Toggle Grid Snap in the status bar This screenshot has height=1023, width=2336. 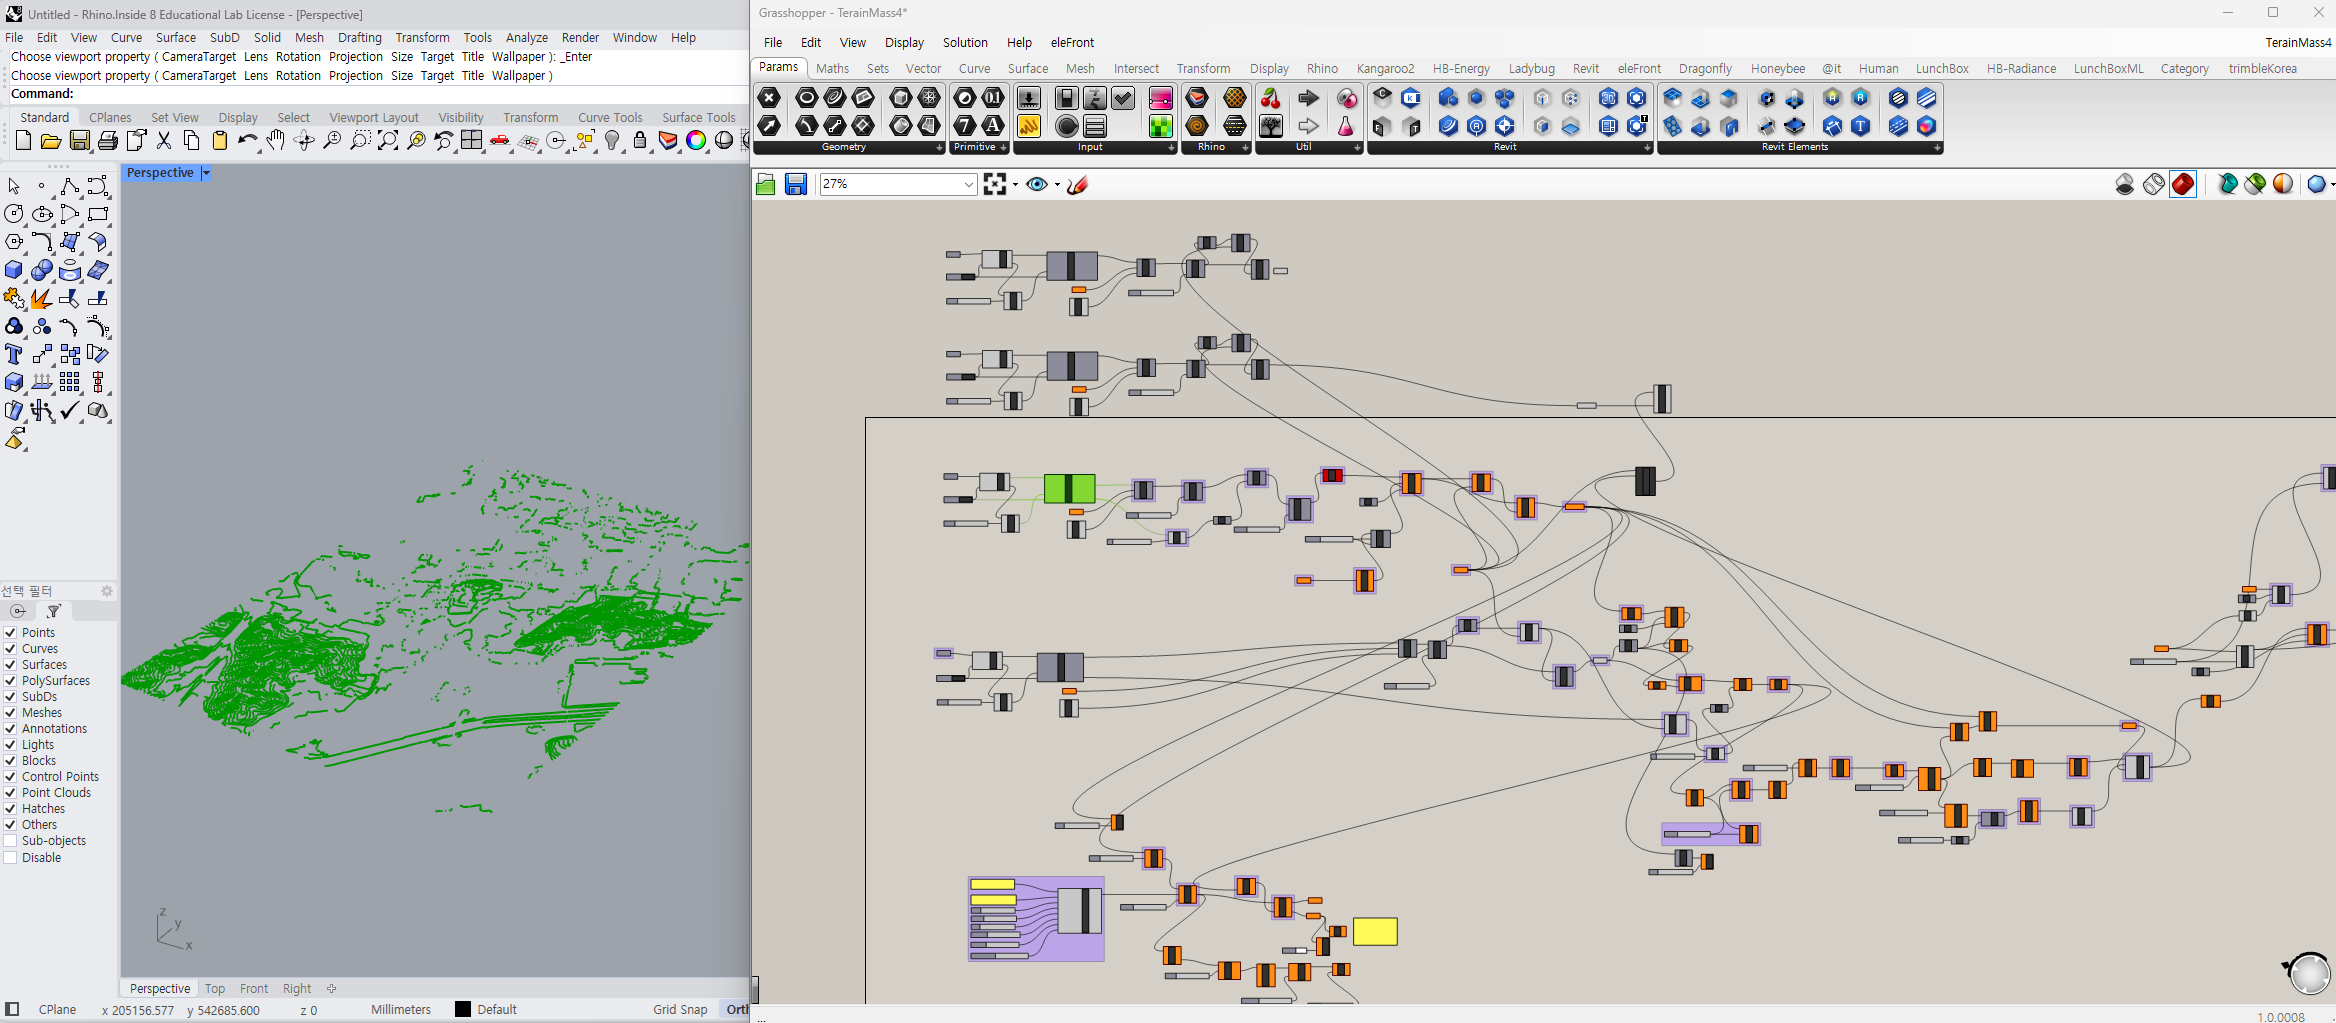(x=680, y=1009)
